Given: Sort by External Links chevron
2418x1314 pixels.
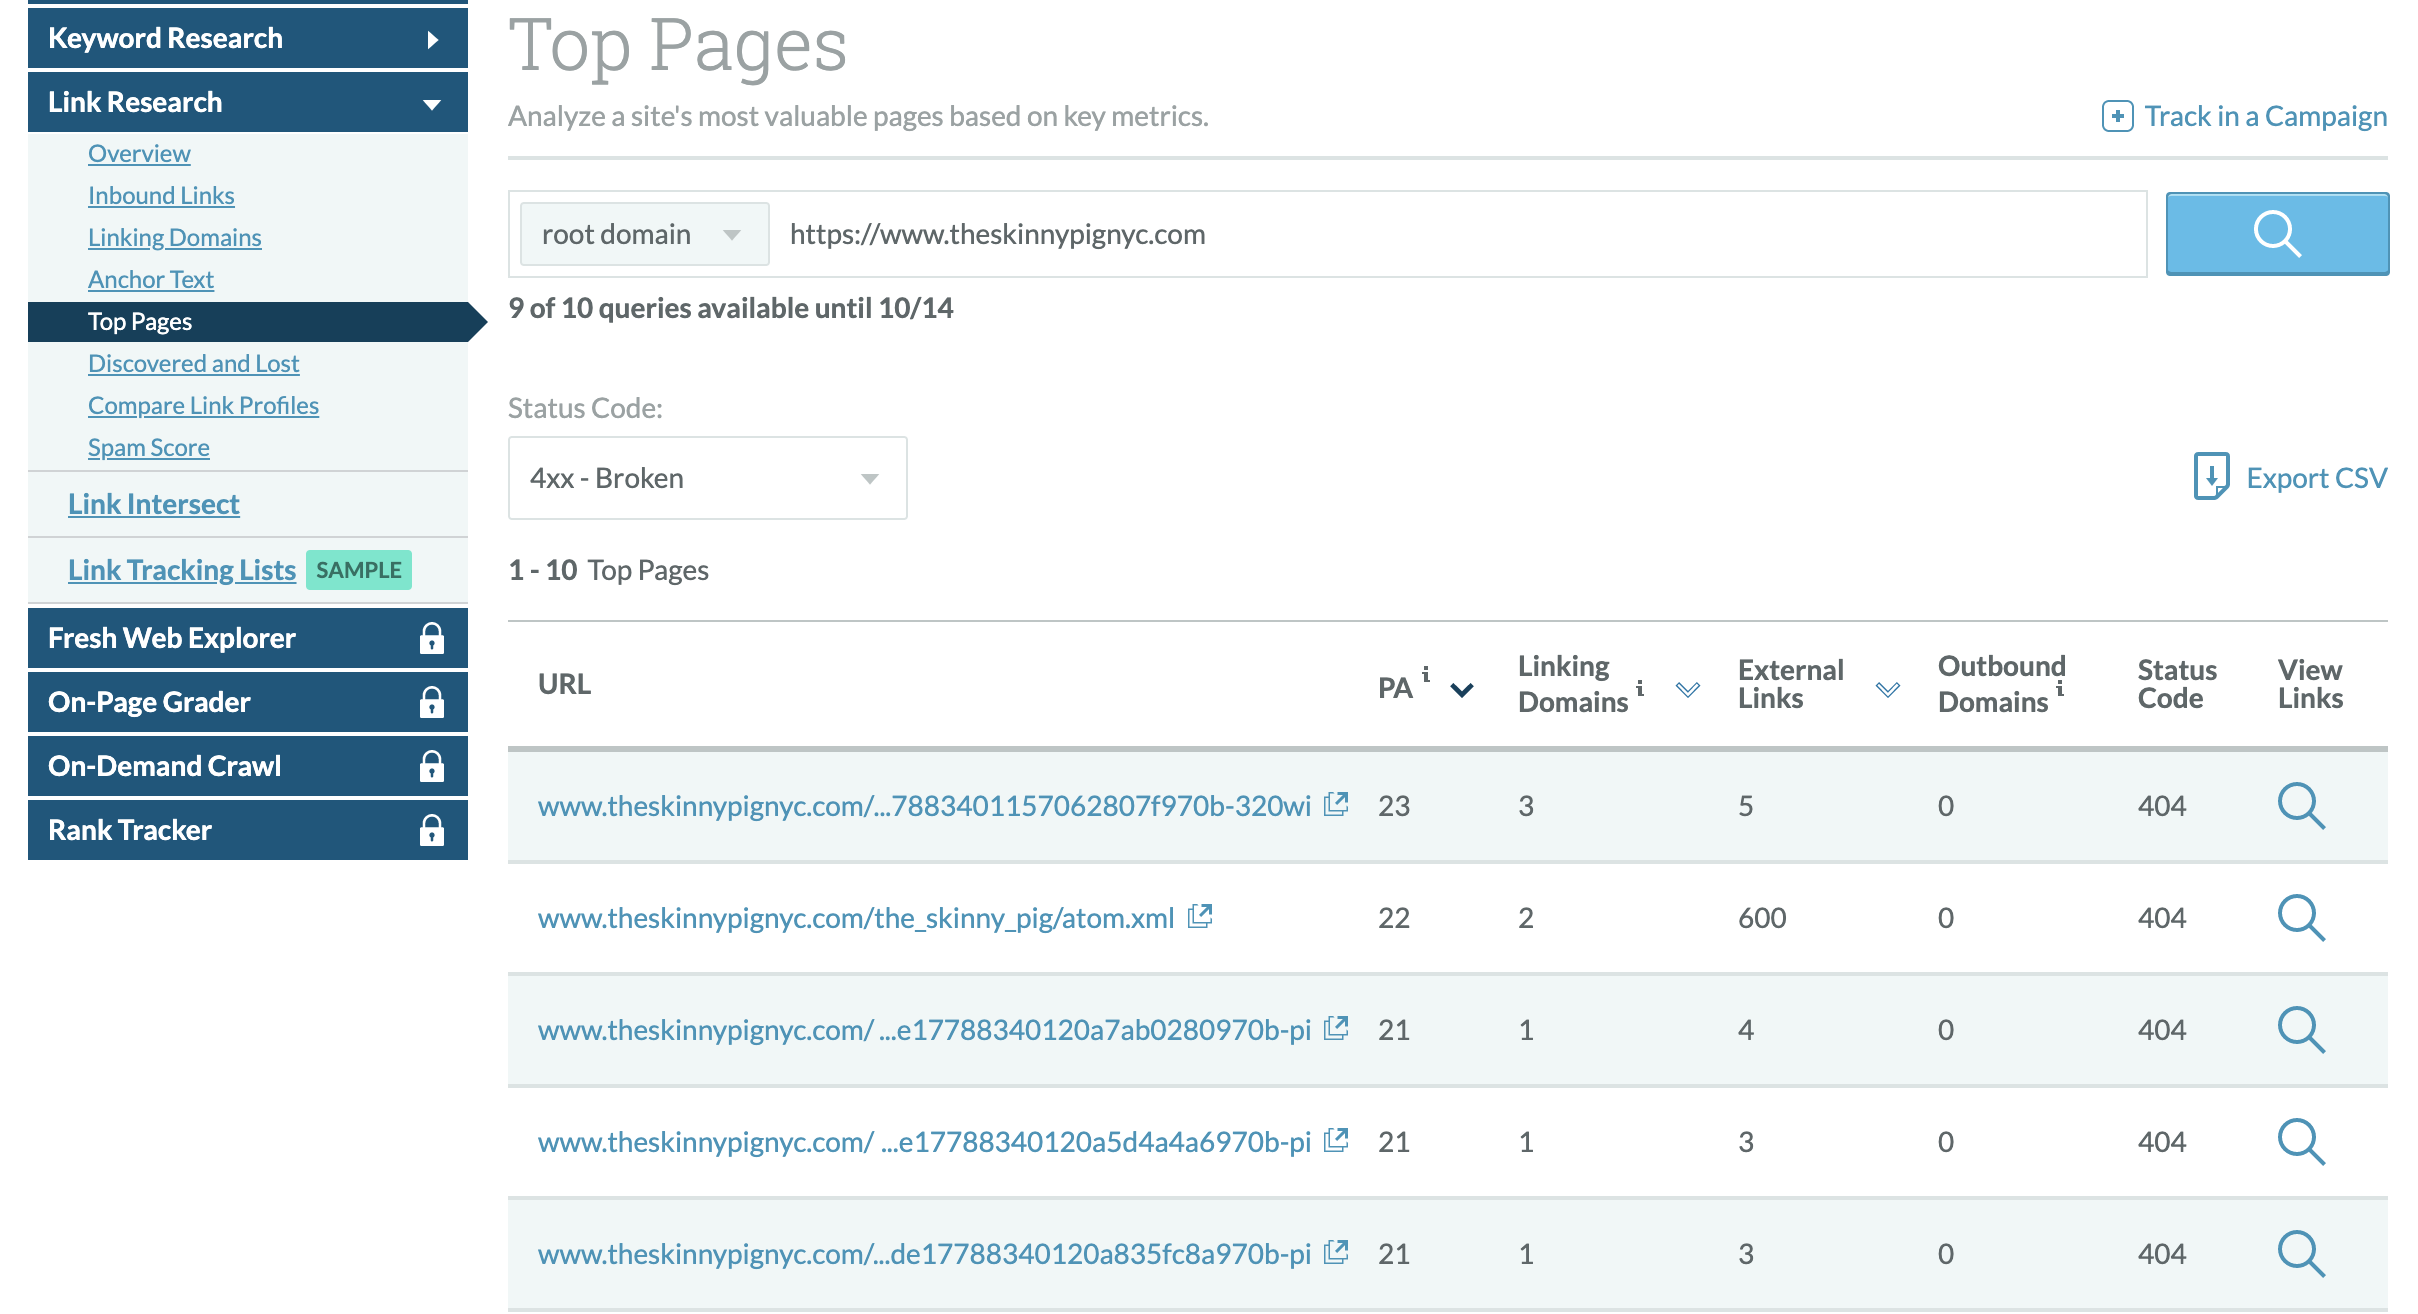Looking at the screenshot, I should coord(1888,690).
